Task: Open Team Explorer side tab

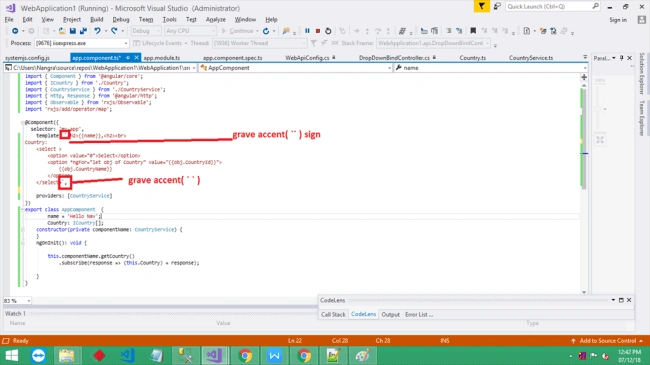Action: [642, 118]
